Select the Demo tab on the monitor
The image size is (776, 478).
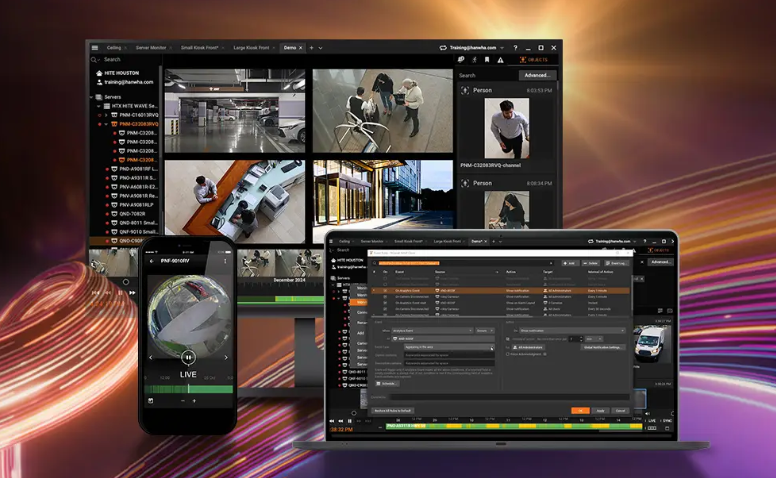290,48
